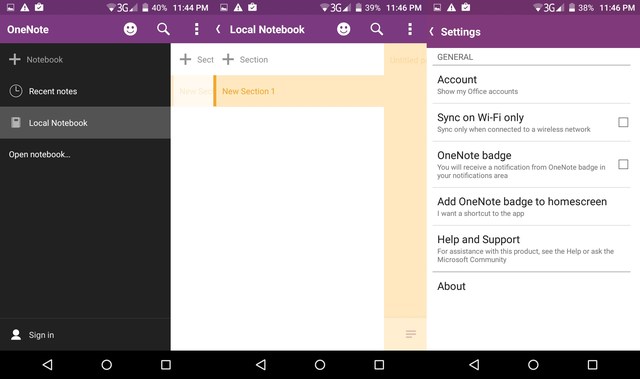The image size is (640, 379).
Task: Open Help and Support
Action: point(531,248)
